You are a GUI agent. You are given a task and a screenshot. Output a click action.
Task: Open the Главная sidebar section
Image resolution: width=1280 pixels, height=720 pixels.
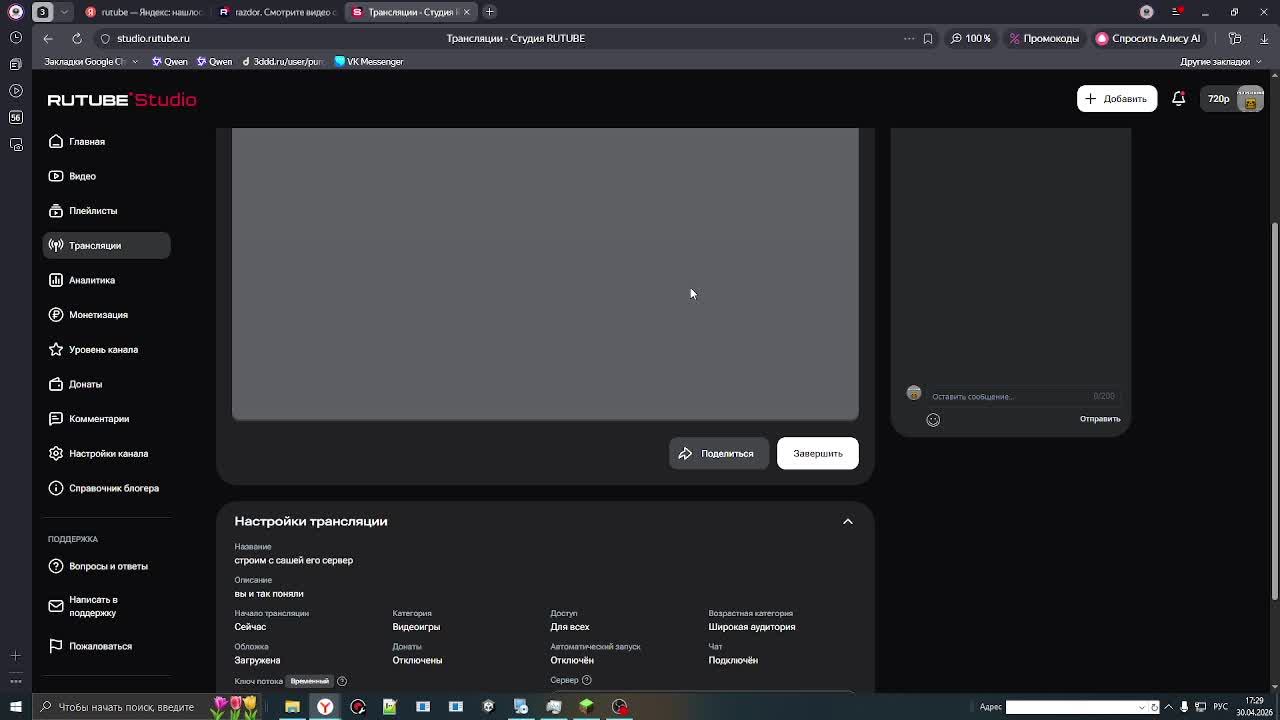point(106,141)
